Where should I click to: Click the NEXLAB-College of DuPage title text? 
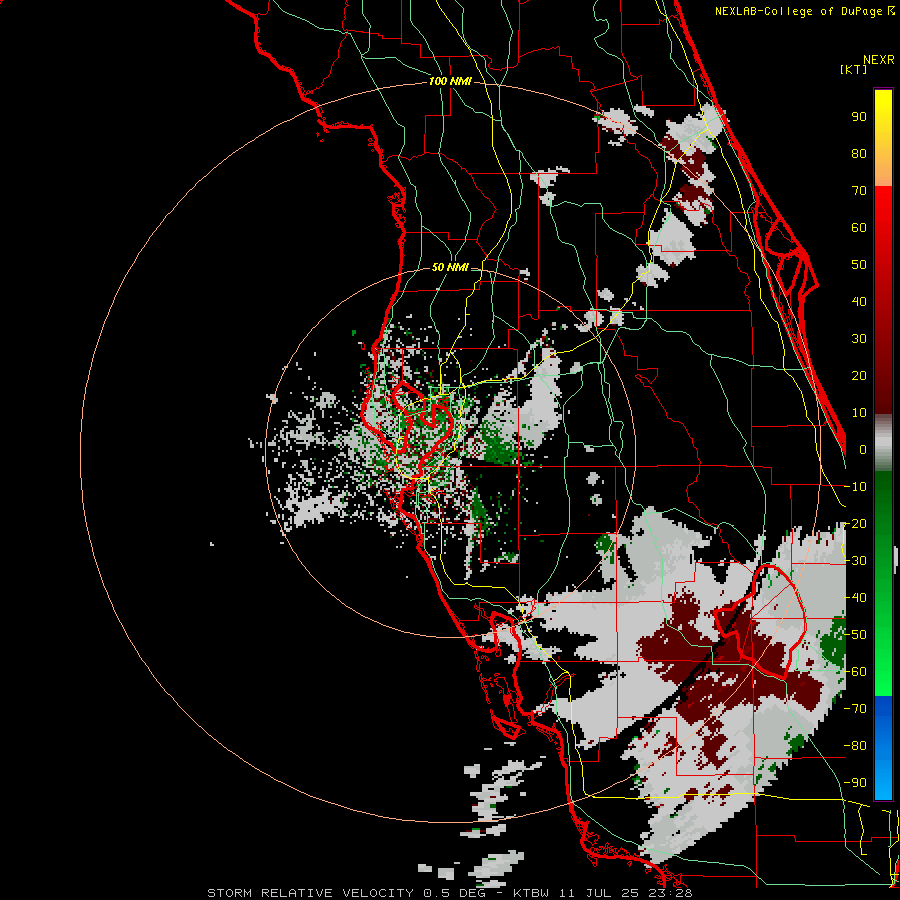[x=804, y=11]
